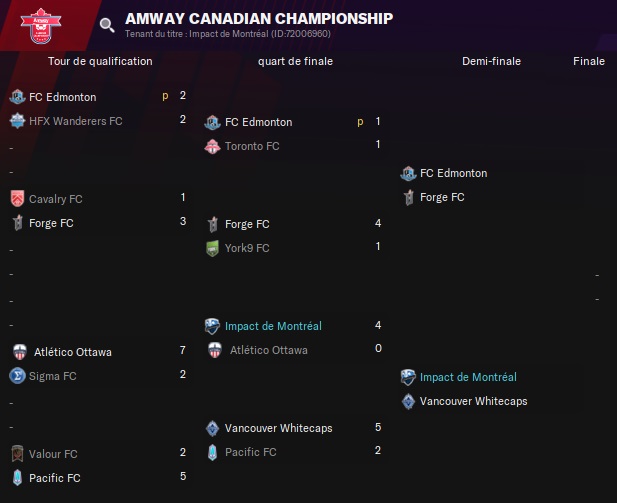Click Vancouver Whitecaps crest in the semi-final
Viewport: 617px width, 503px height.
[408, 401]
